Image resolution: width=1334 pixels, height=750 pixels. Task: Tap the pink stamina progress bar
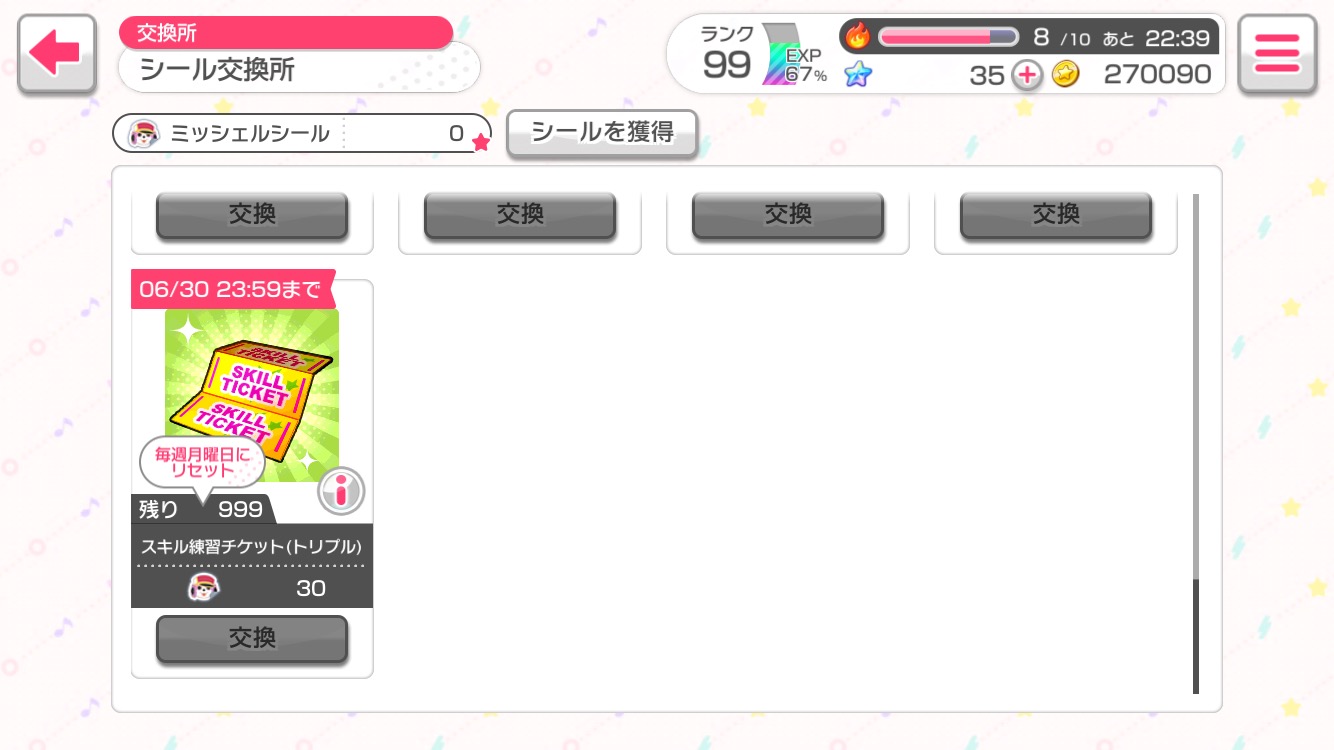(948, 37)
